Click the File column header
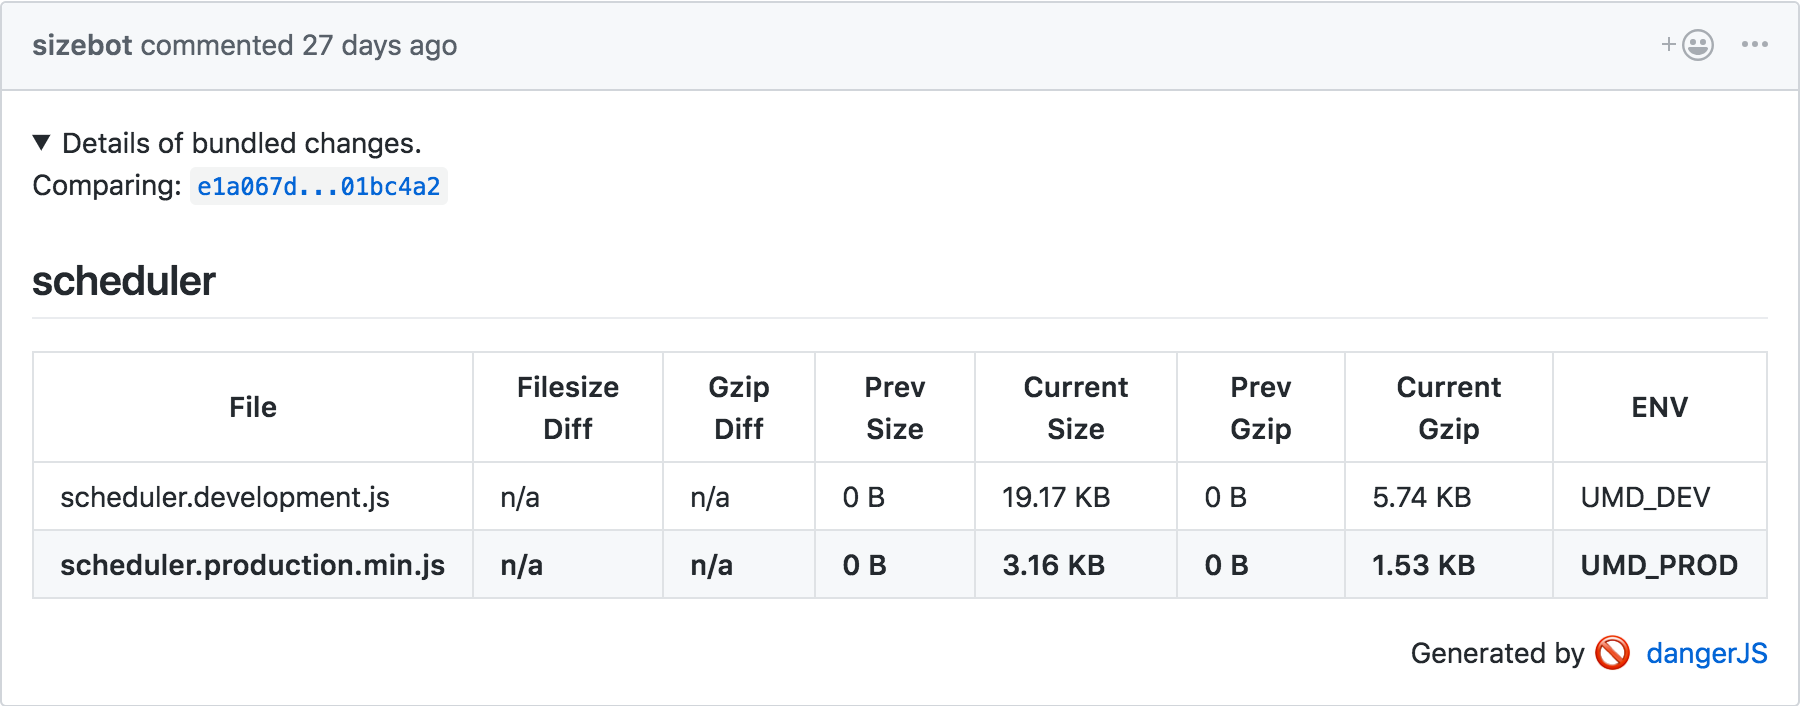 tap(253, 407)
